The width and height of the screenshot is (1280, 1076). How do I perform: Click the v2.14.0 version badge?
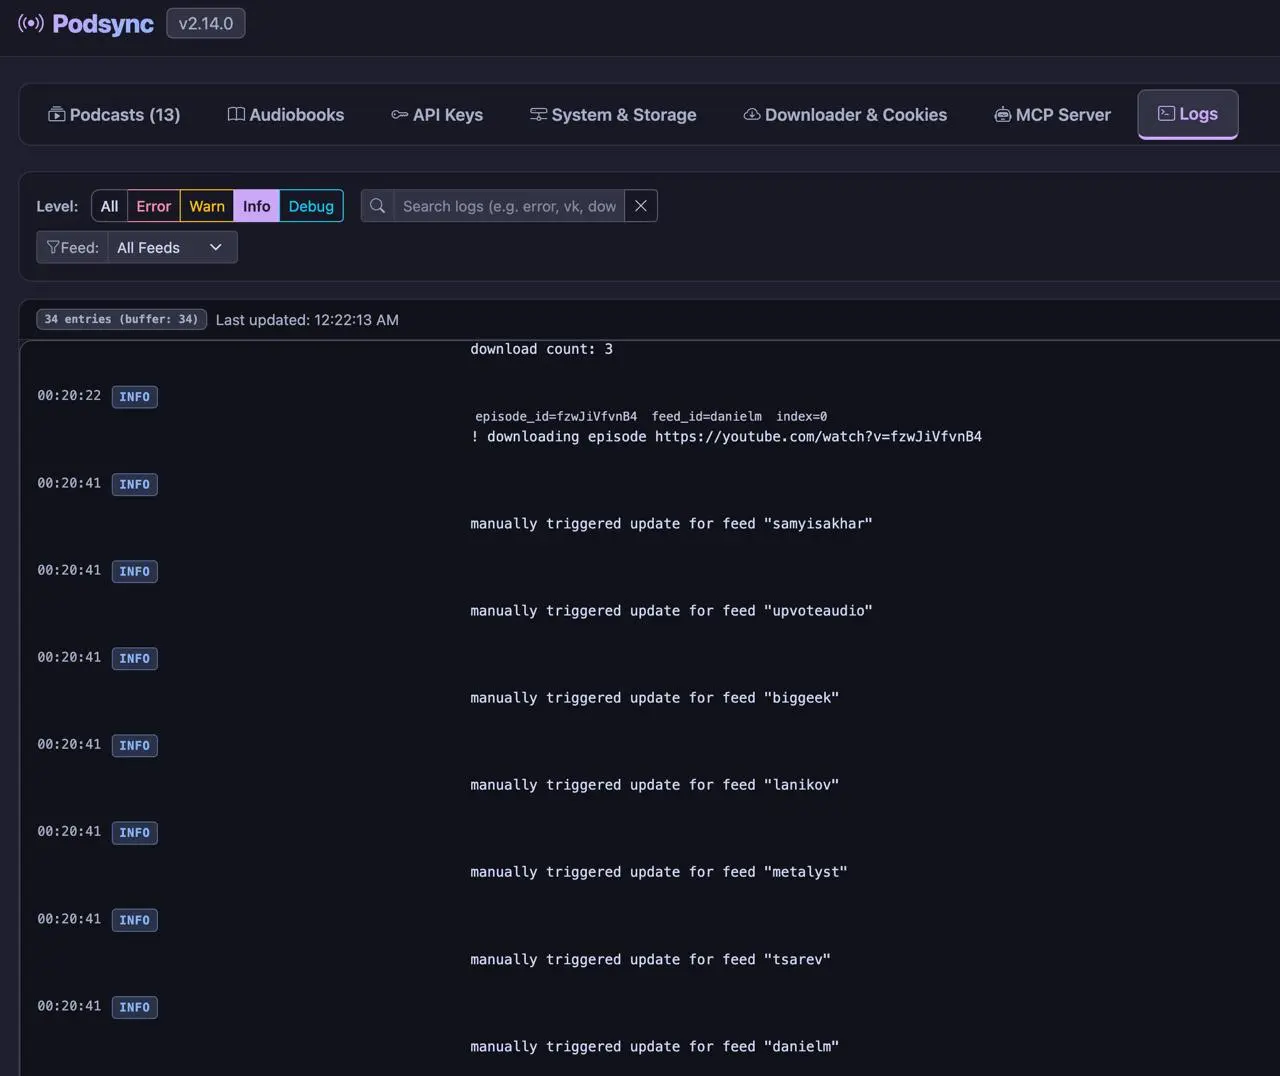coord(206,23)
